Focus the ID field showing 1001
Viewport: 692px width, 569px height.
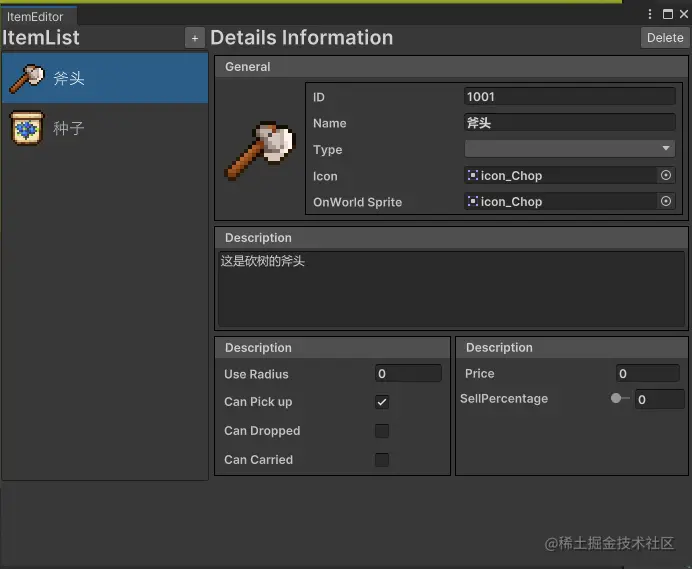[x=569, y=97]
